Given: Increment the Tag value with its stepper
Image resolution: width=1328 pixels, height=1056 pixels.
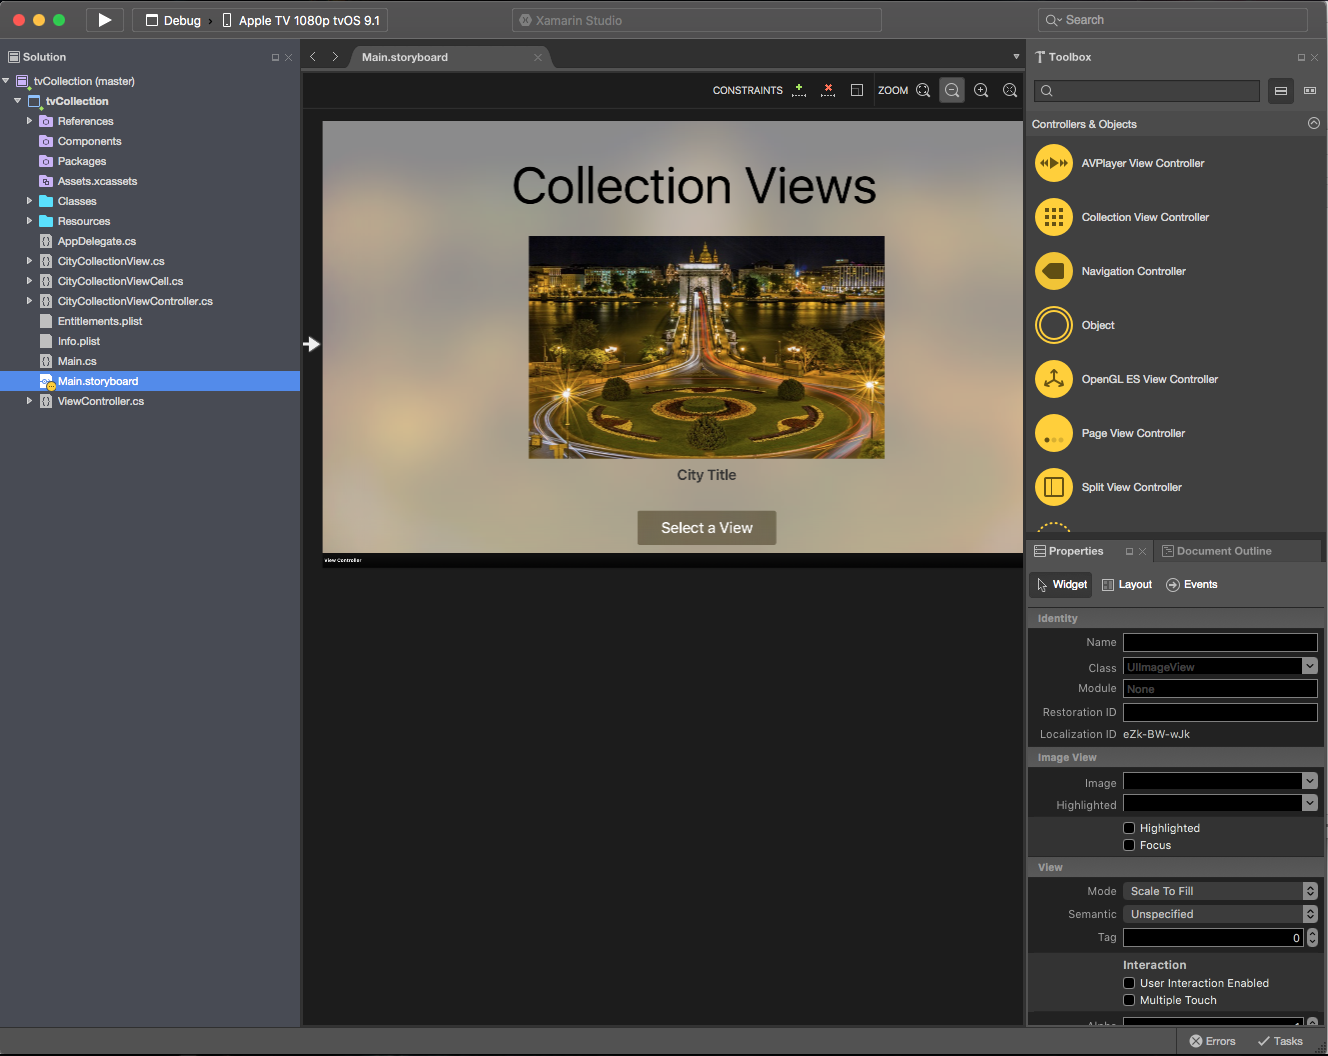Looking at the screenshot, I should coord(1311,933).
